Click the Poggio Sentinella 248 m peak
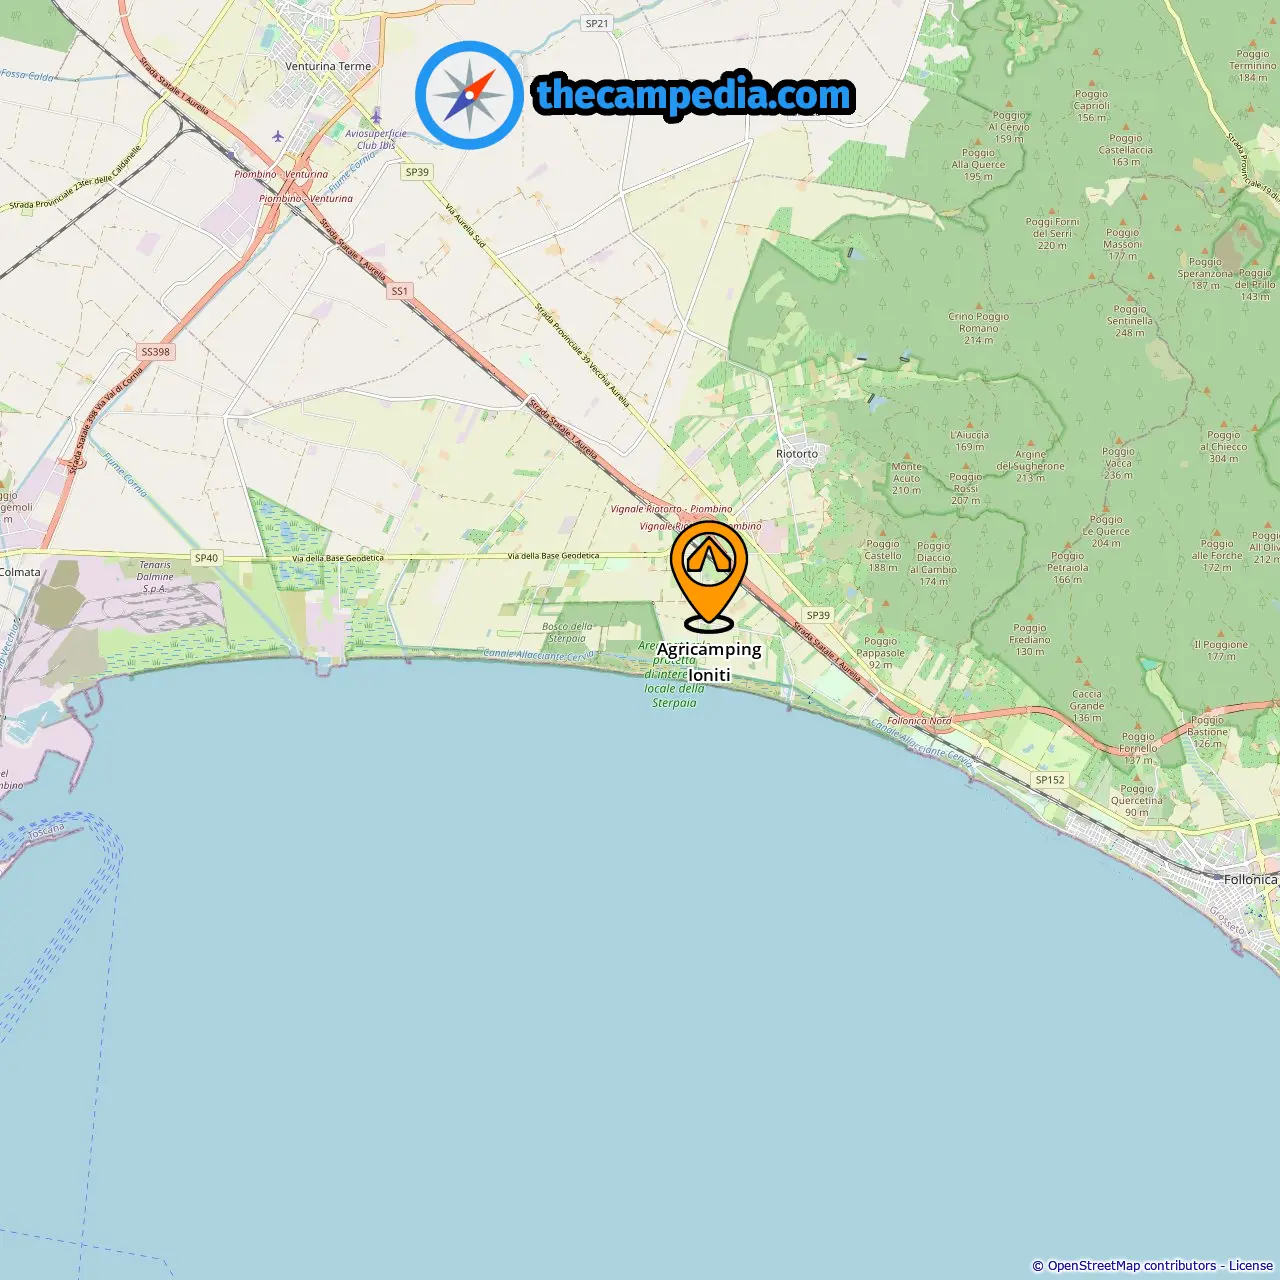 [1130, 321]
